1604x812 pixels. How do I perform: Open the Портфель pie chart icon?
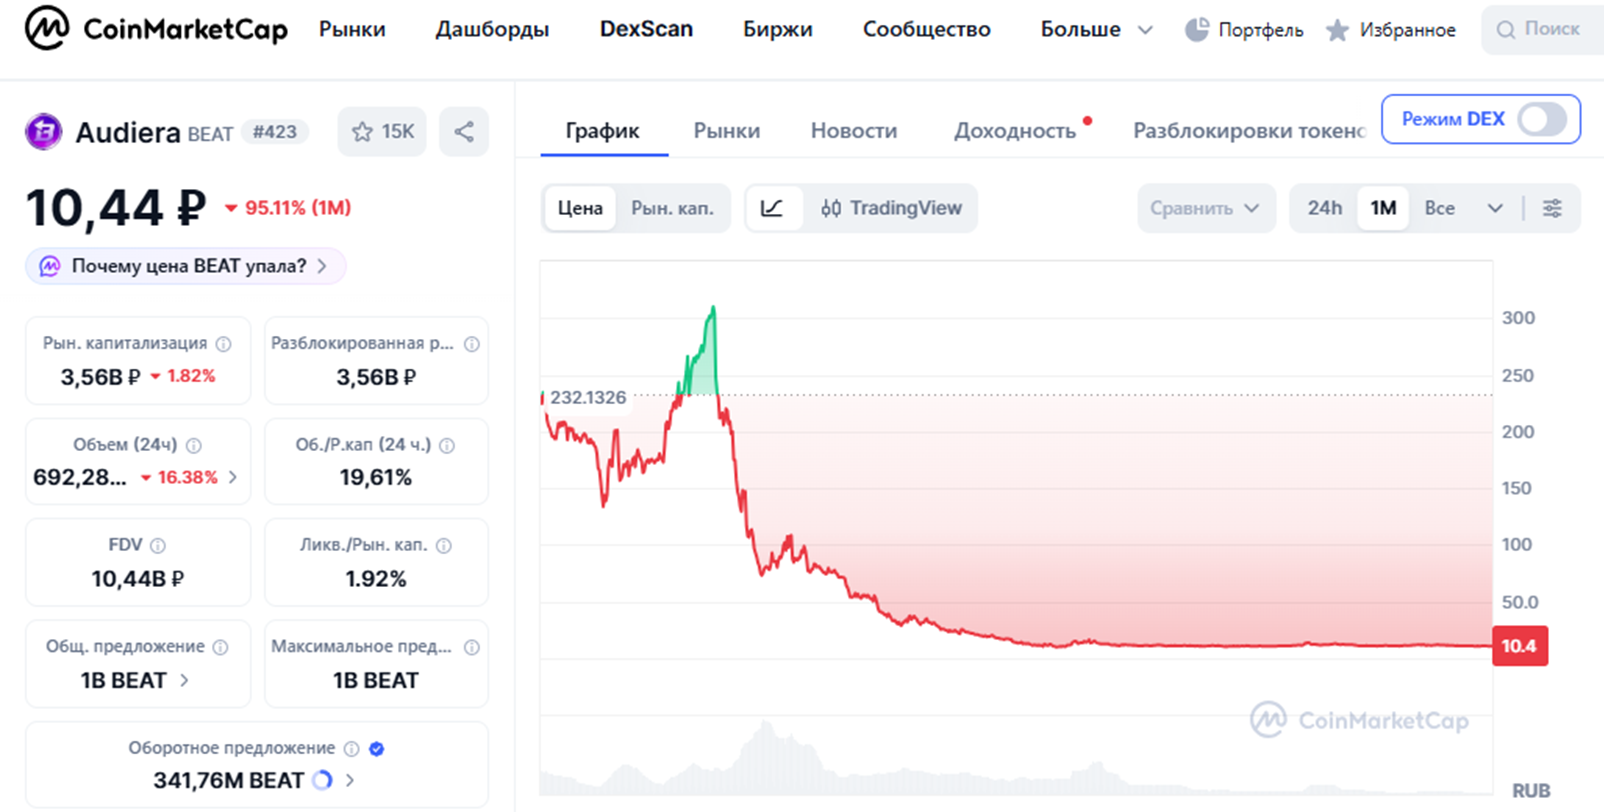pos(1196,30)
